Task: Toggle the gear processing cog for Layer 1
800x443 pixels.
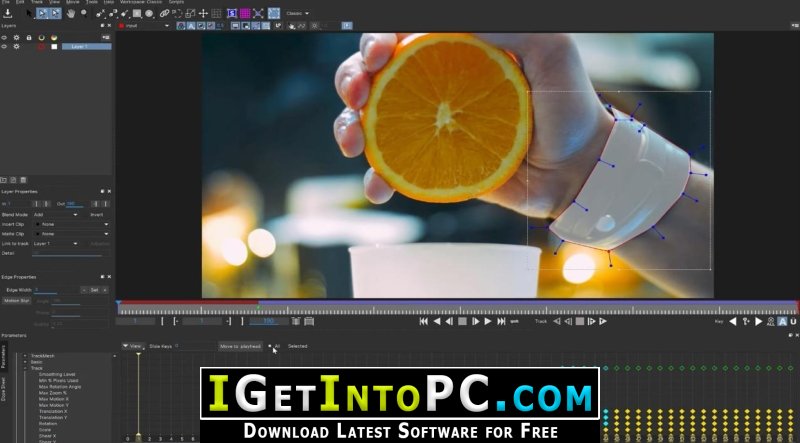Action: (x=18, y=46)
